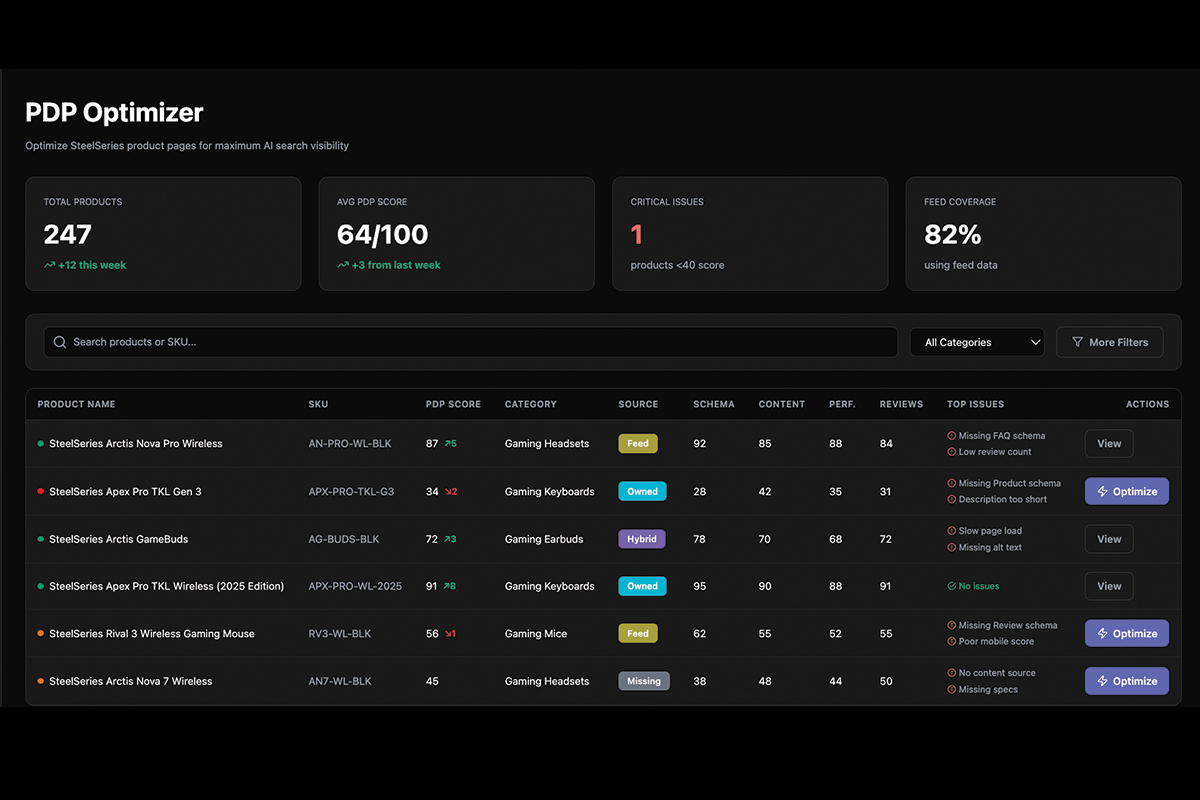Focus the Search products or SKU field
This screenshot has width=1200, height=800.
[x=470, y=342]
